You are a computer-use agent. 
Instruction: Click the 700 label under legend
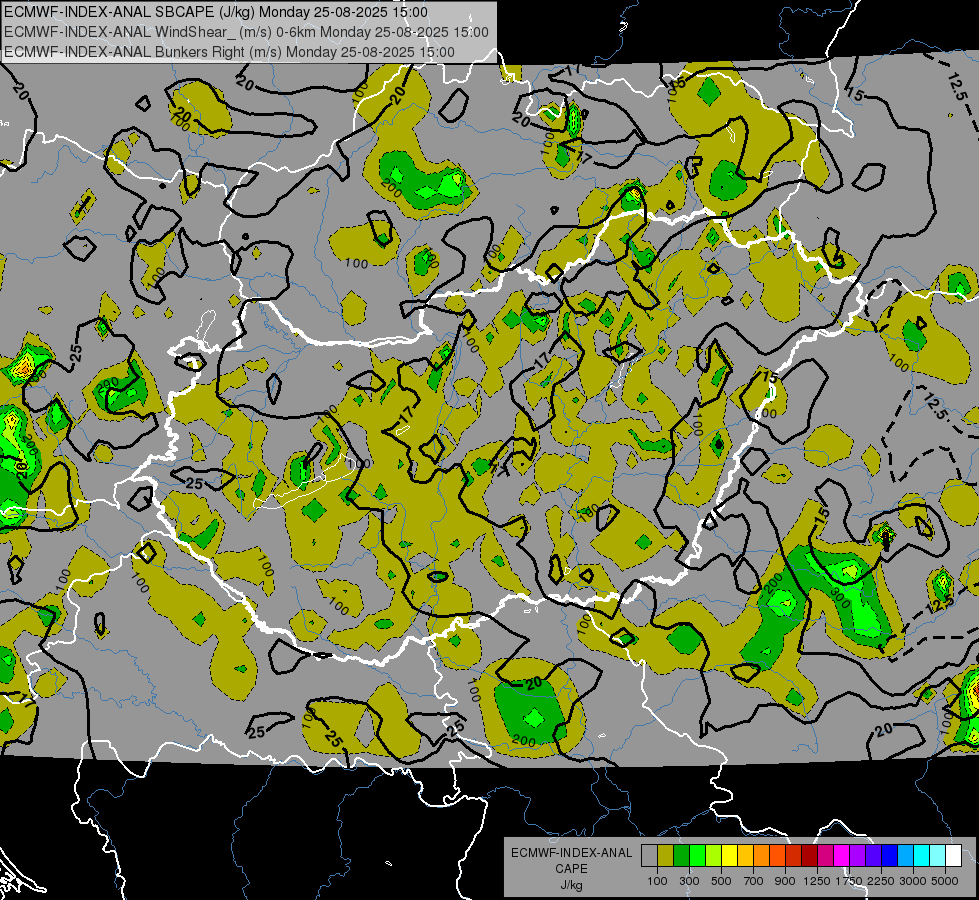point(754,881)
